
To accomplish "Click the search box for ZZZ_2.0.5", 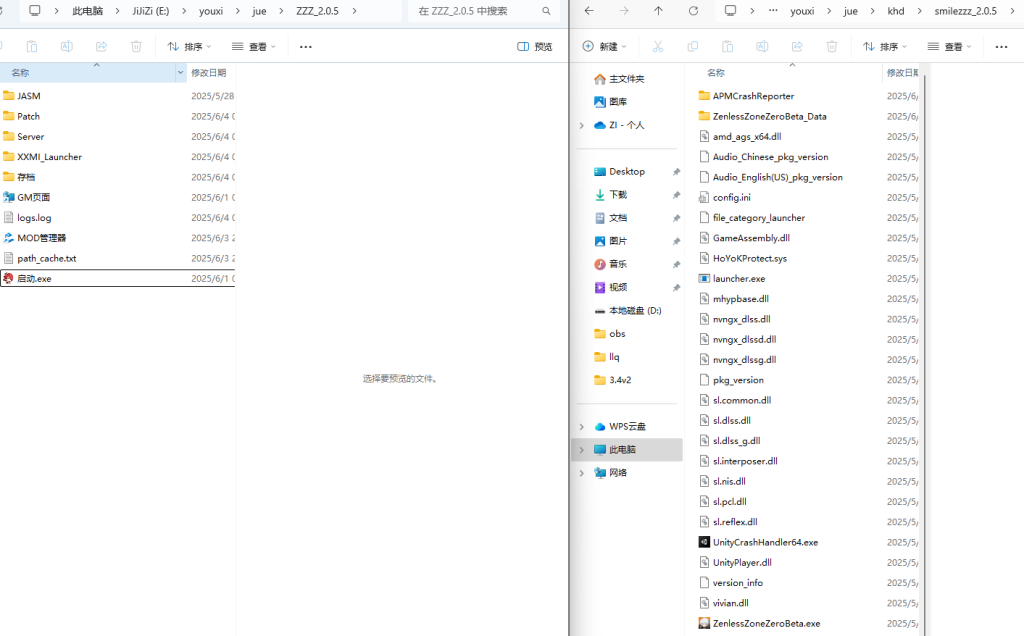I will 475,11.
